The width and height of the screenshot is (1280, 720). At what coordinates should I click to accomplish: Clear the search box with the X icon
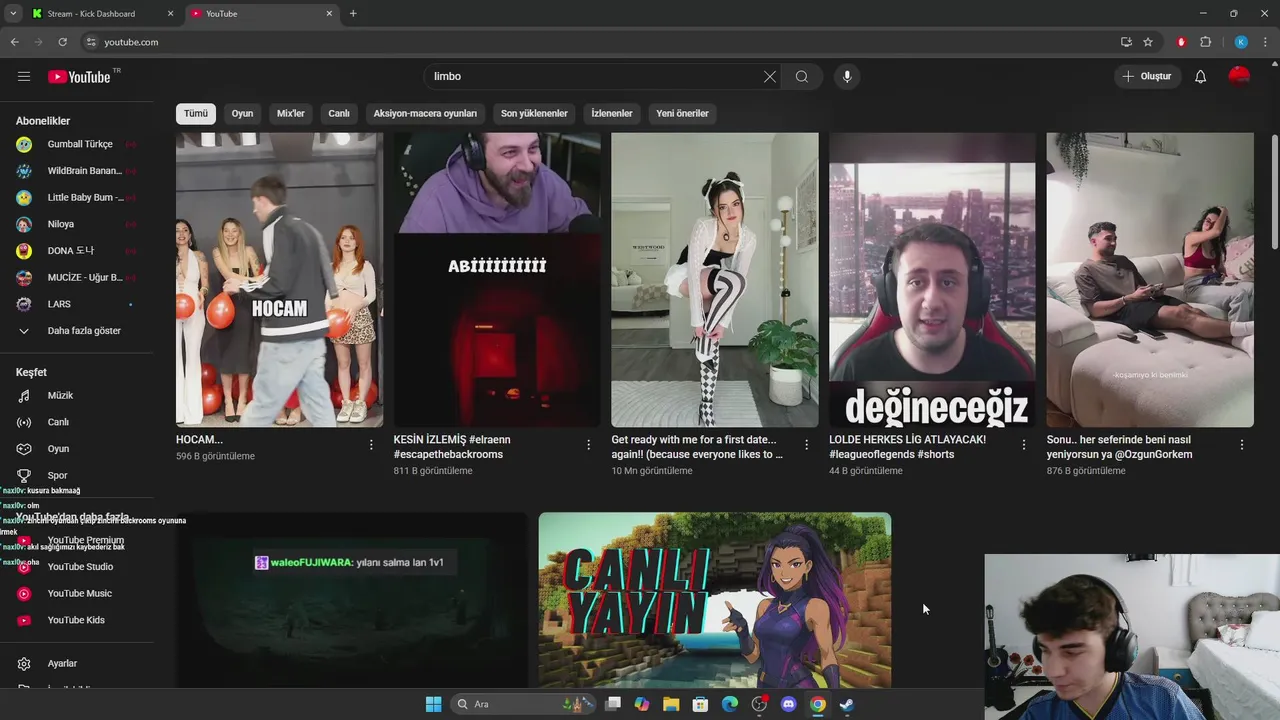(769, 77)
